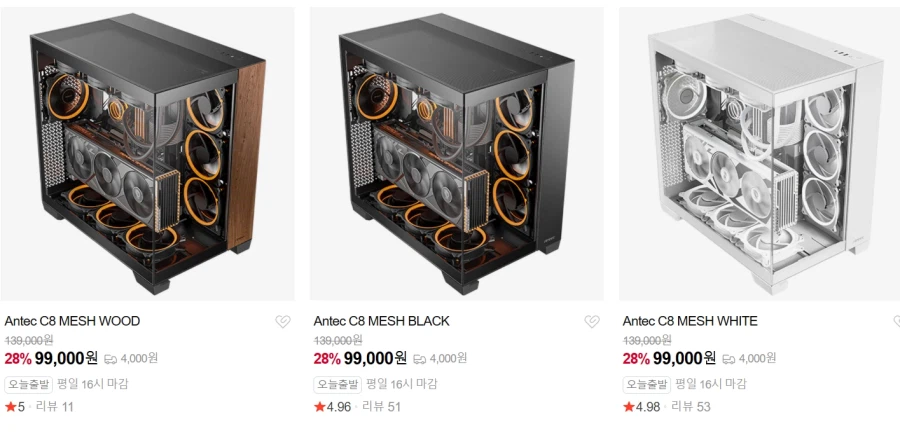Screen dimensions: 900x447
Task: Click the Antec C8 MESH WHITE title link
Action: click(x=690, y=321)
